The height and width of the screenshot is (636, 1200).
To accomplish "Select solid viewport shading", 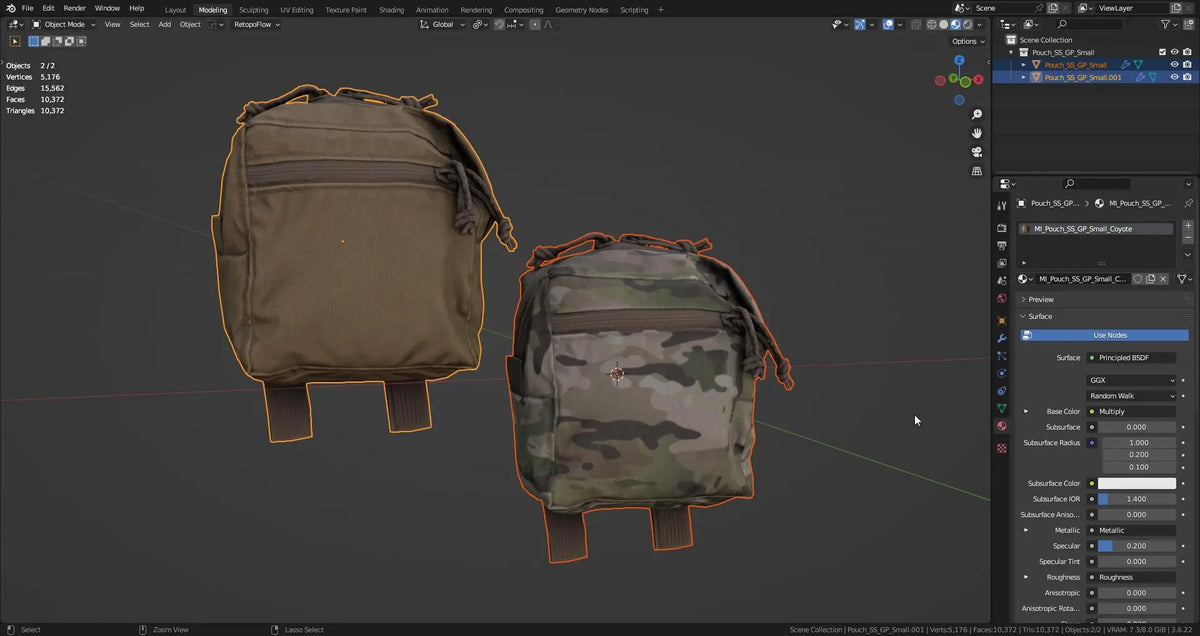I will coord(944,24).
